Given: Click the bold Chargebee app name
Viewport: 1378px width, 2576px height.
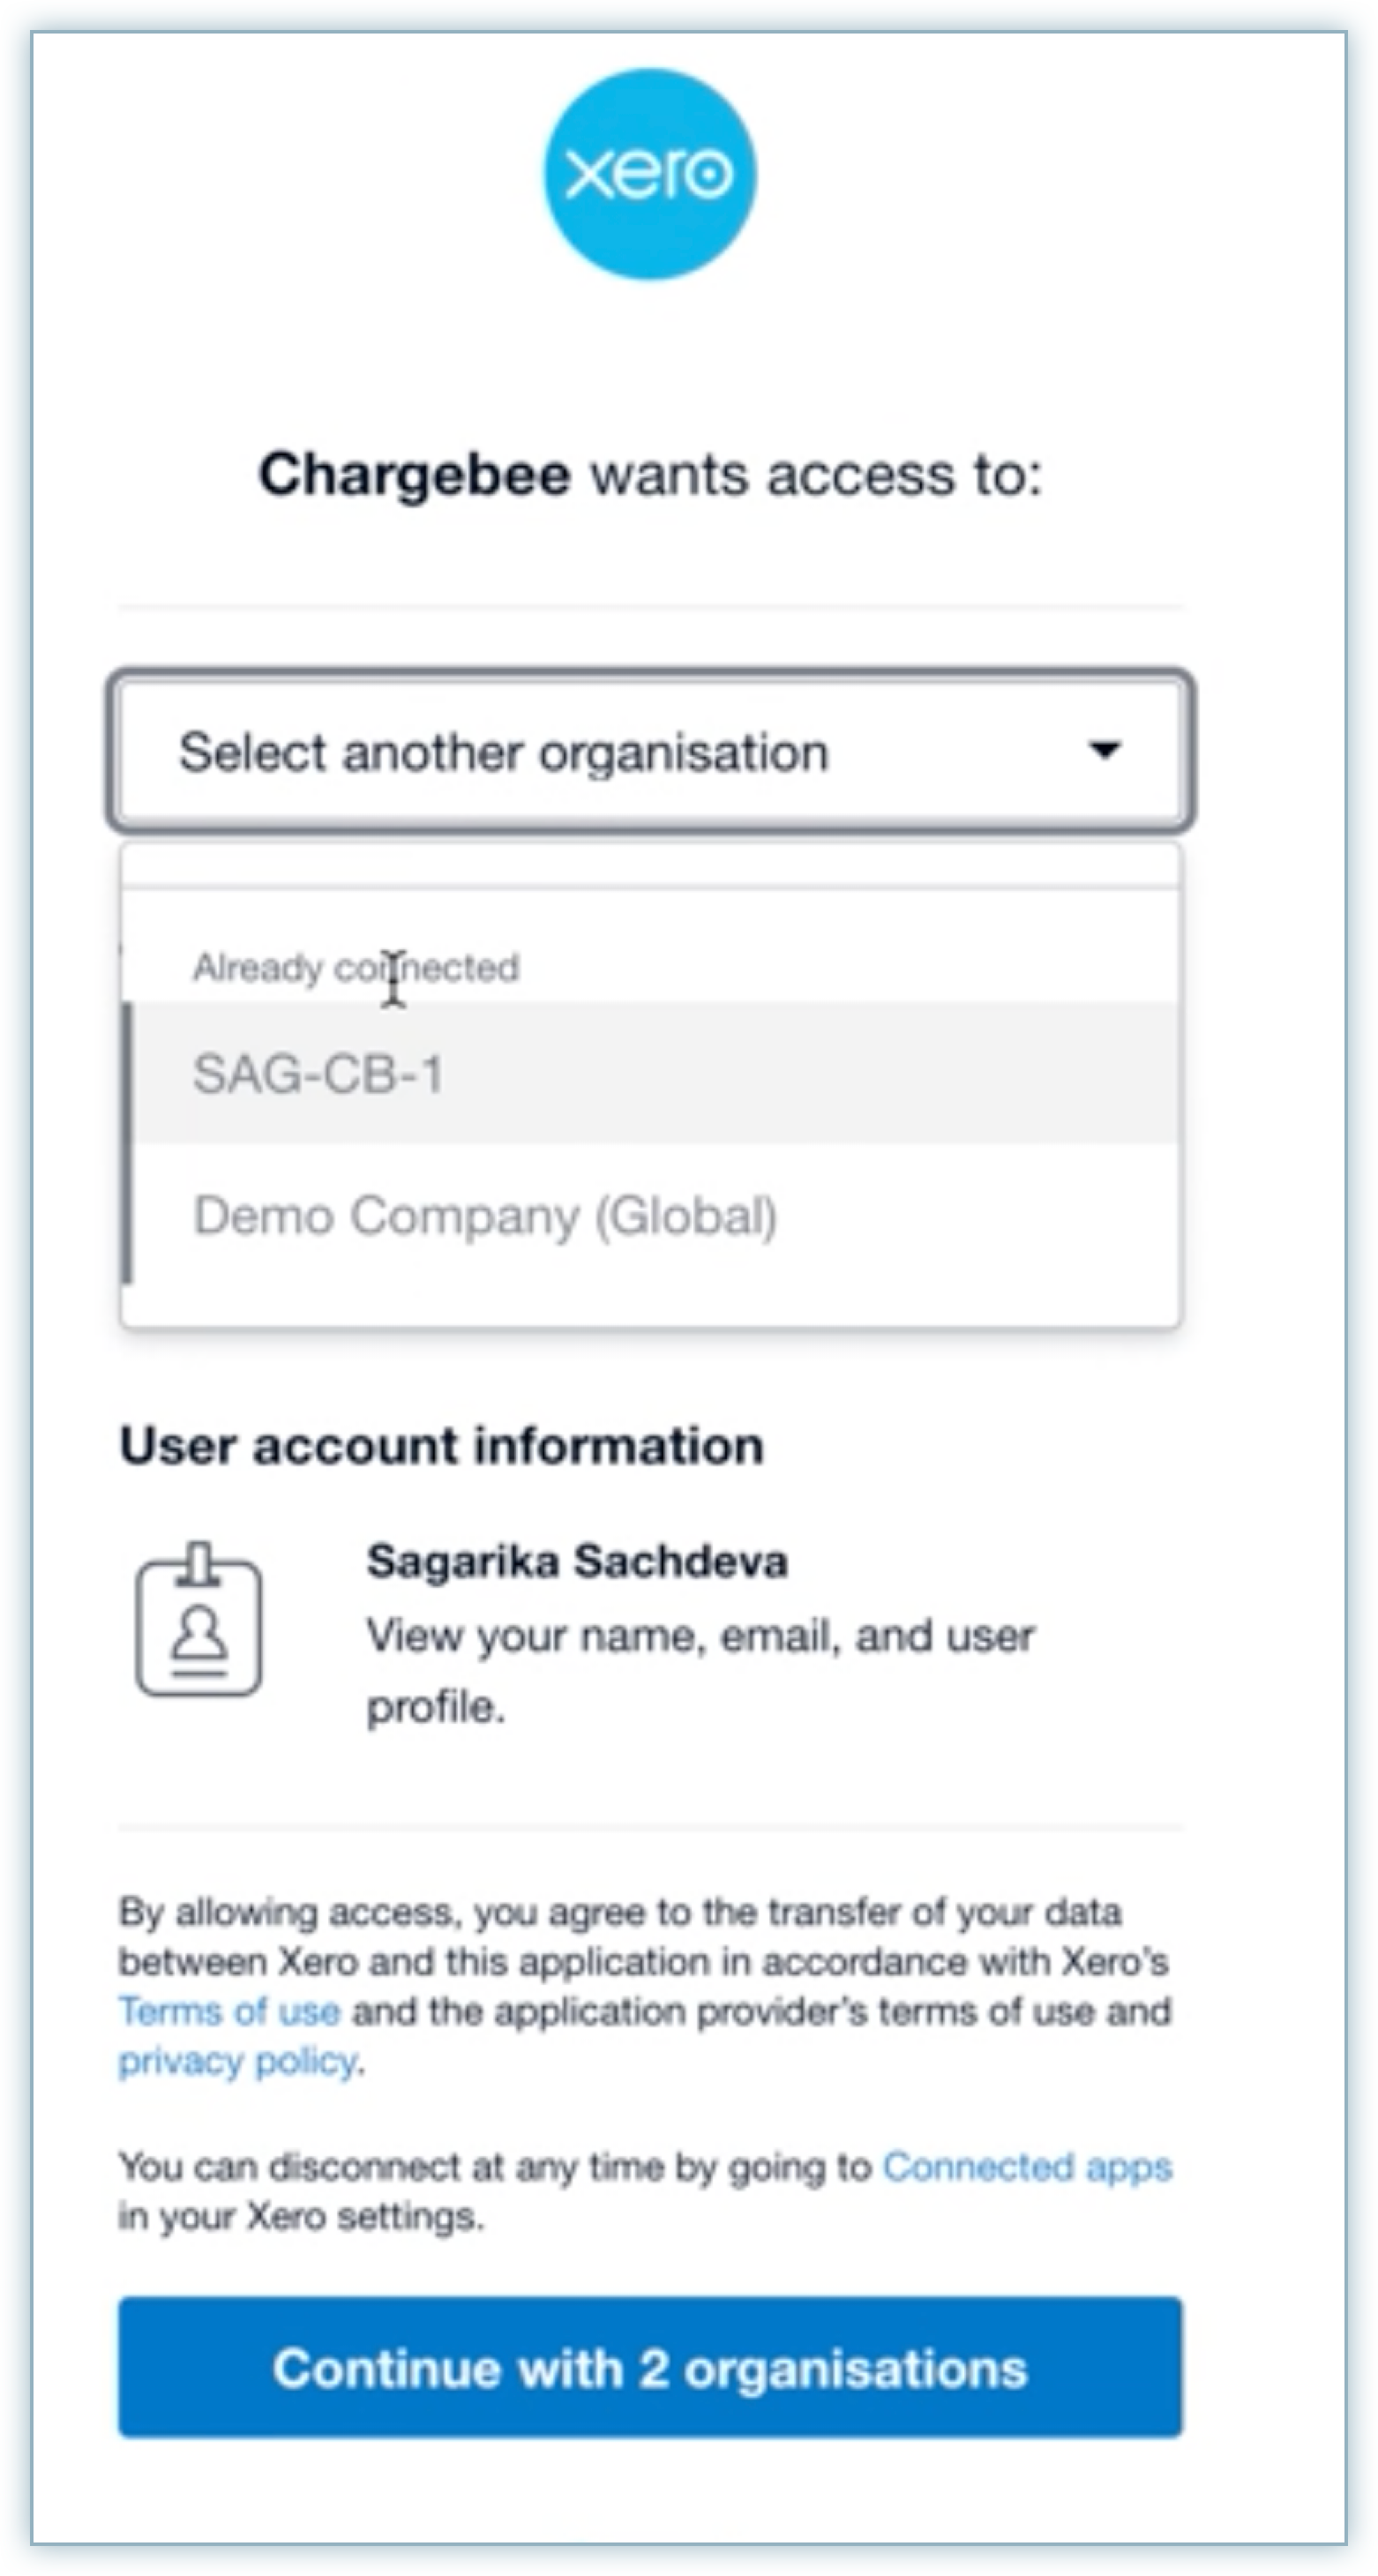Looking at the screenshot, I should point(414,474).
